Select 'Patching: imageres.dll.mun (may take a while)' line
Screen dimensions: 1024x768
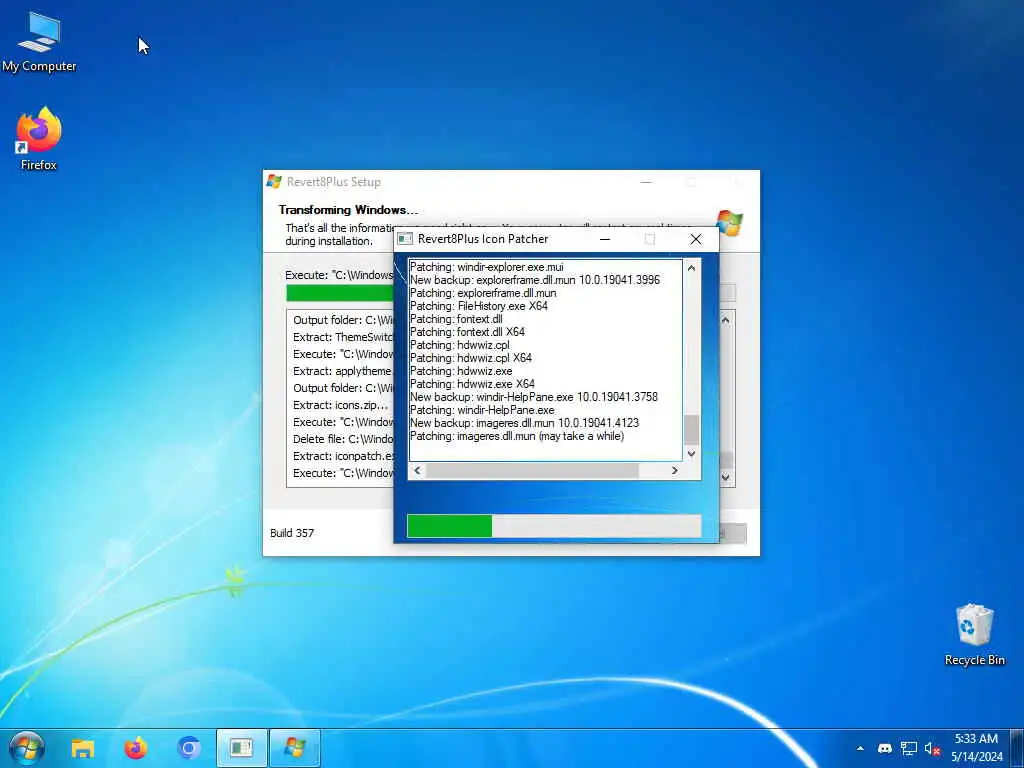517,436
